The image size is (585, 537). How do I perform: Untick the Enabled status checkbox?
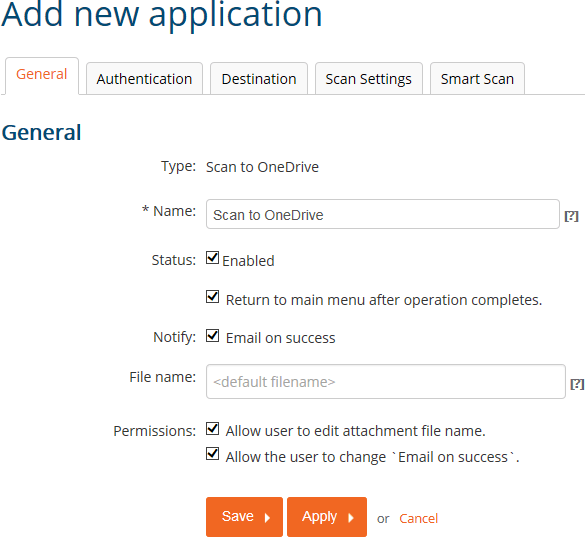(213, 258)
